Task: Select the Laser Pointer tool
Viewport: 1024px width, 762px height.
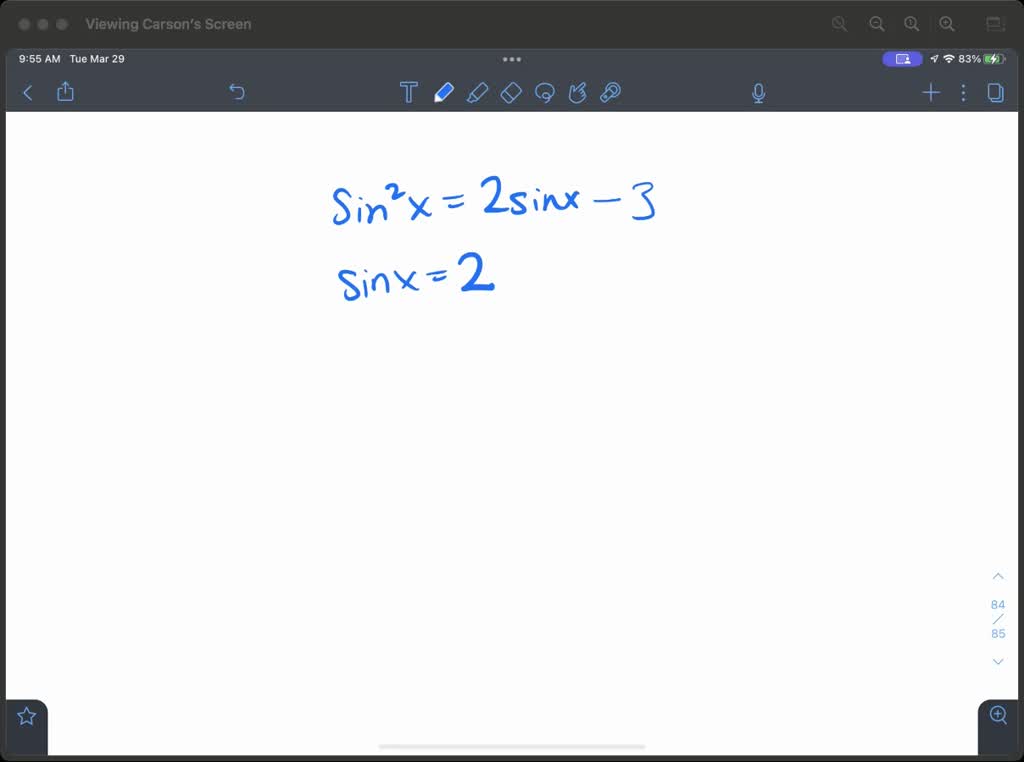Action: click(x=610, y=92)
